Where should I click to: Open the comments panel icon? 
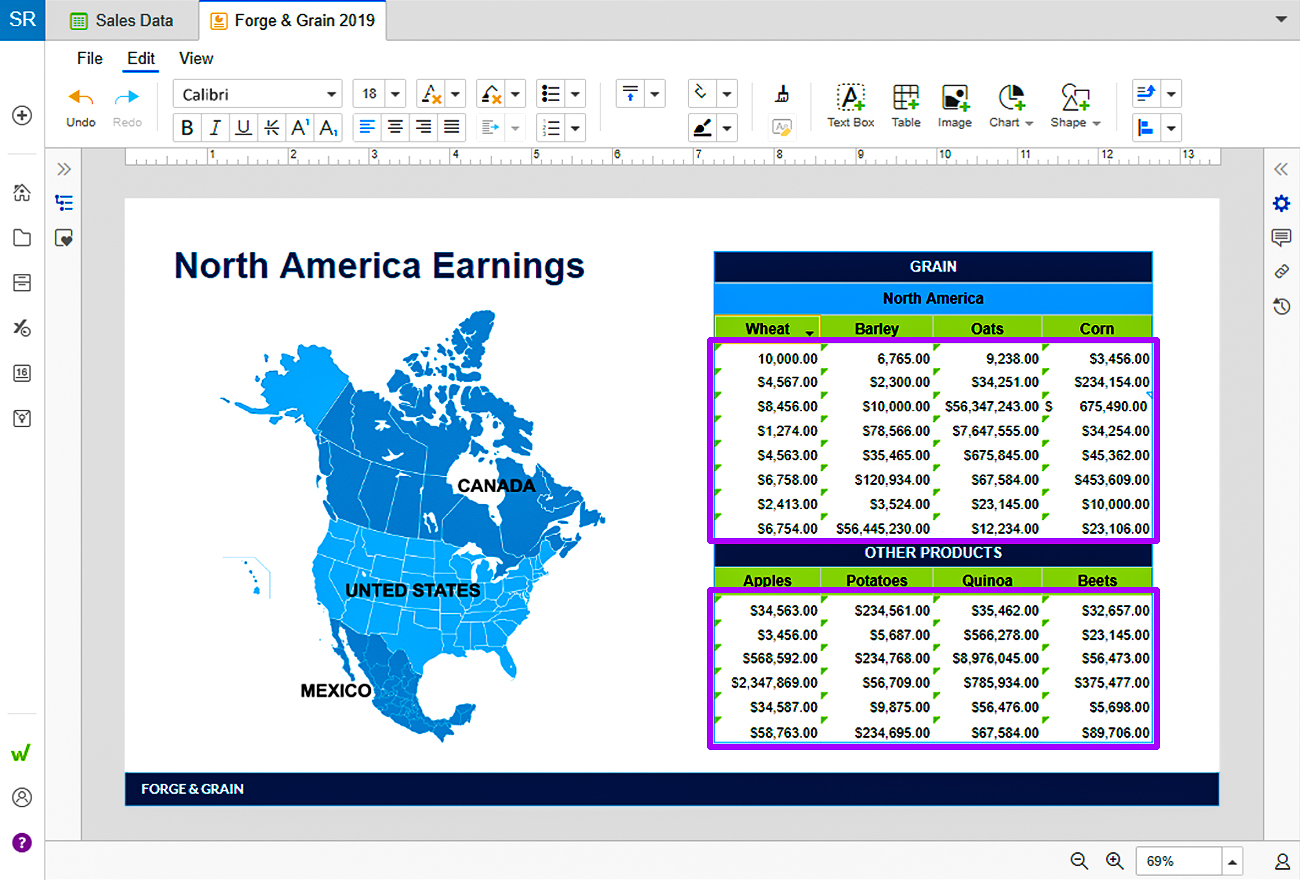1281,238
